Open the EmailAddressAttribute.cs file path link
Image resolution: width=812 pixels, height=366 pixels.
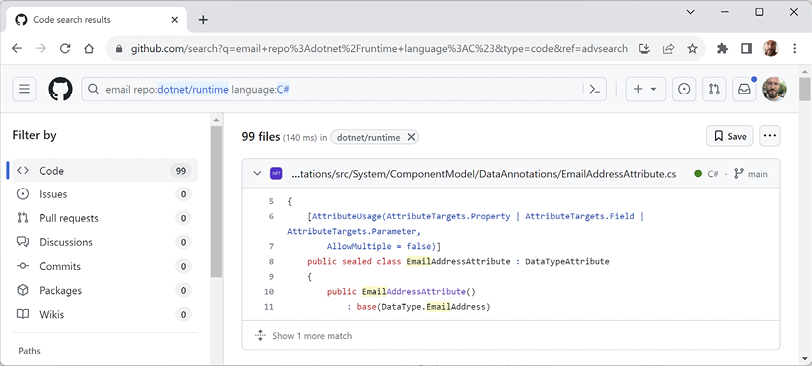(484, 174)
